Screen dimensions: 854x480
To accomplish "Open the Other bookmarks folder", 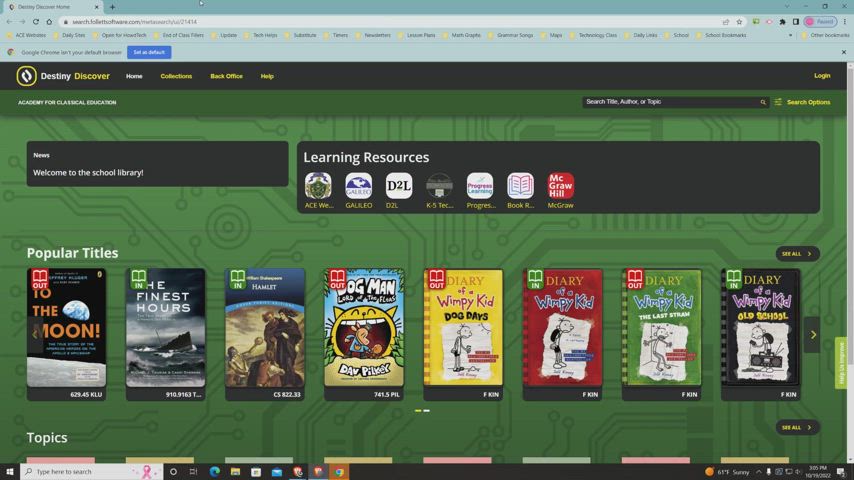I will point(825,35).
